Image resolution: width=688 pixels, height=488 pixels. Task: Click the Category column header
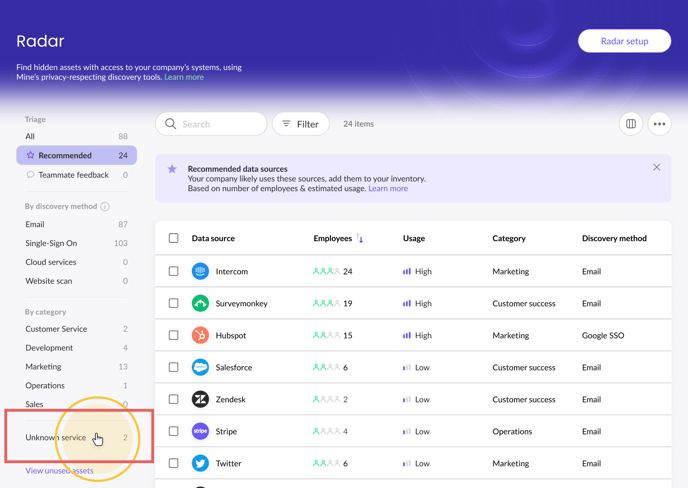(509, 238)
